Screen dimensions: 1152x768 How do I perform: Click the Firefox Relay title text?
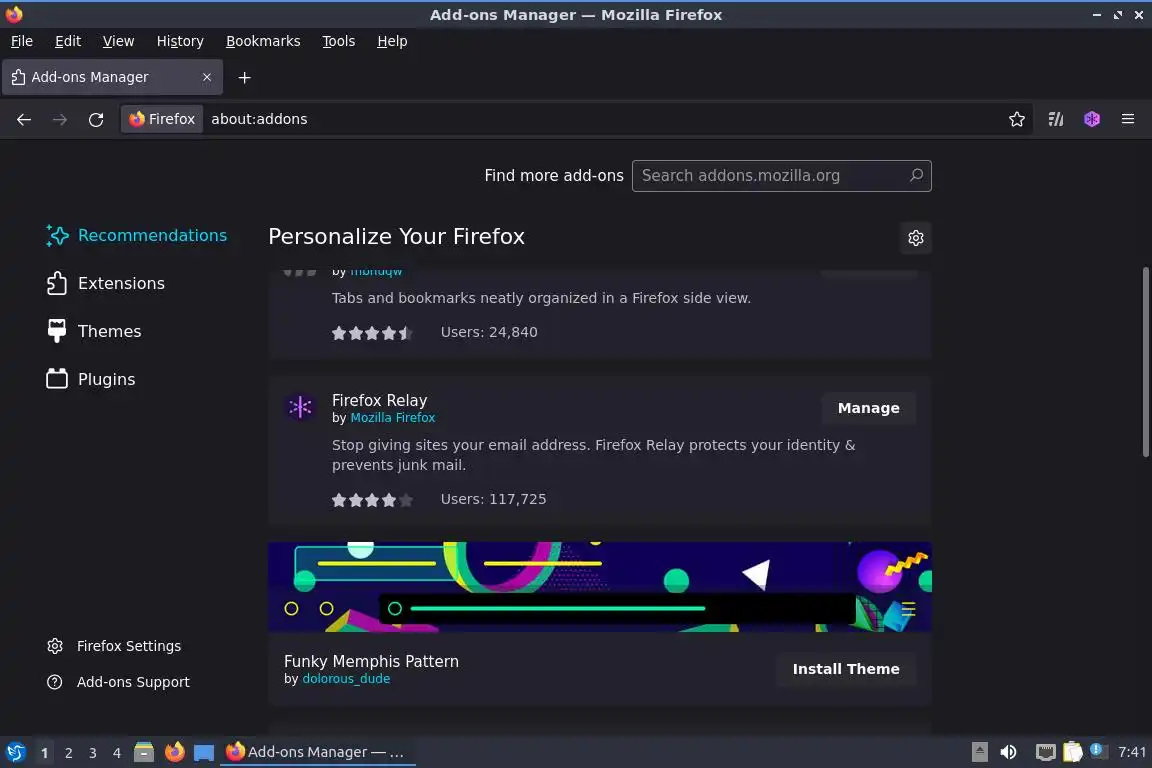coord(379,401)
